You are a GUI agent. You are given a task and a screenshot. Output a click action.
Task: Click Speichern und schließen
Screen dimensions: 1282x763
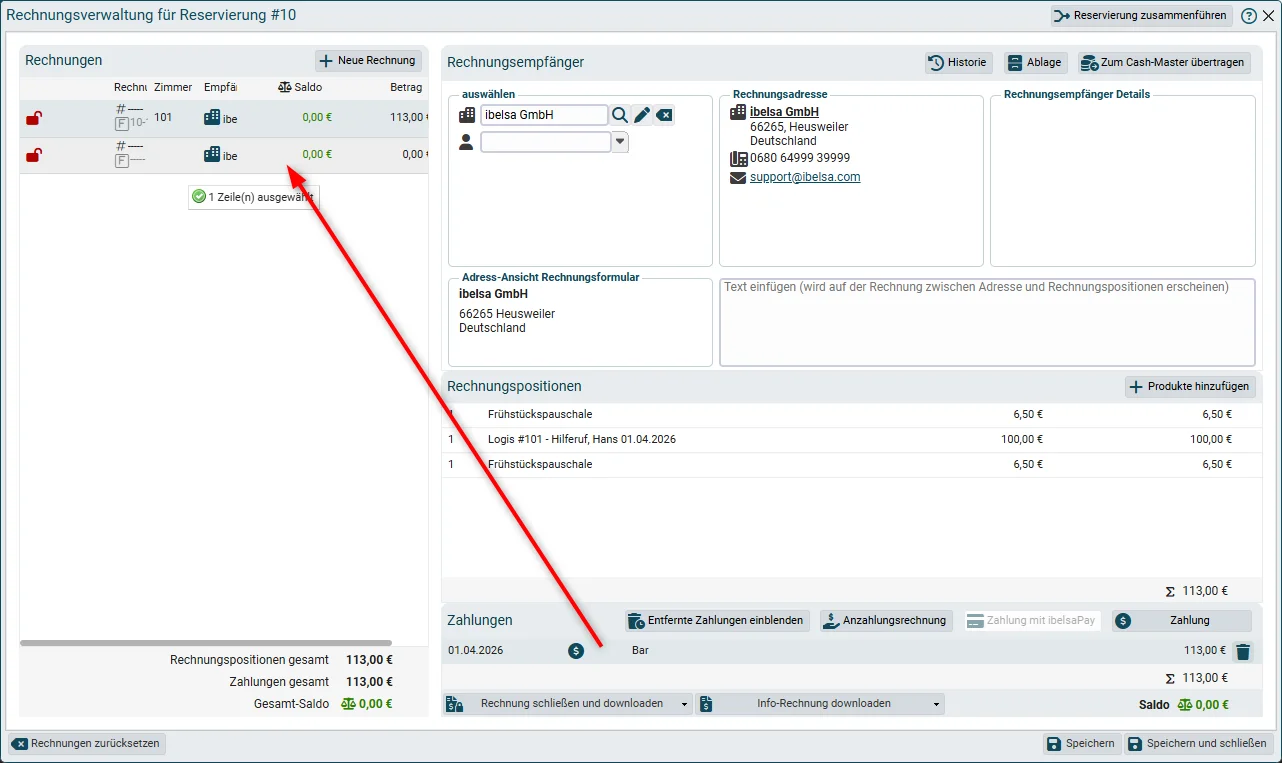click(1199, 744)
